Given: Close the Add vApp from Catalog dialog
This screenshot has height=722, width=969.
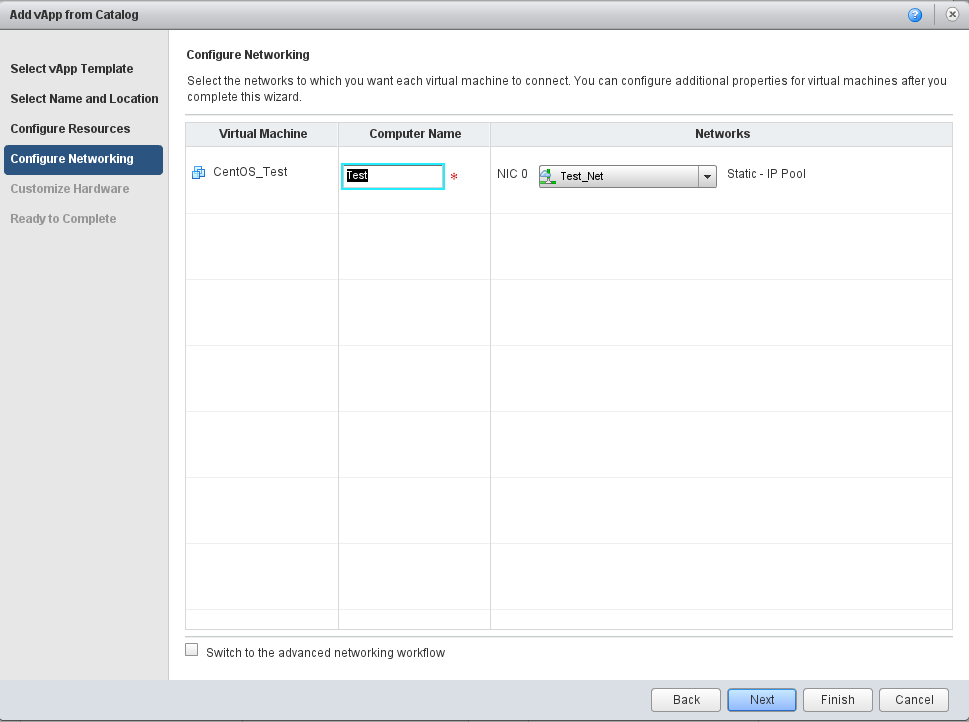Looking at the screenshot, I should point(952,15).
